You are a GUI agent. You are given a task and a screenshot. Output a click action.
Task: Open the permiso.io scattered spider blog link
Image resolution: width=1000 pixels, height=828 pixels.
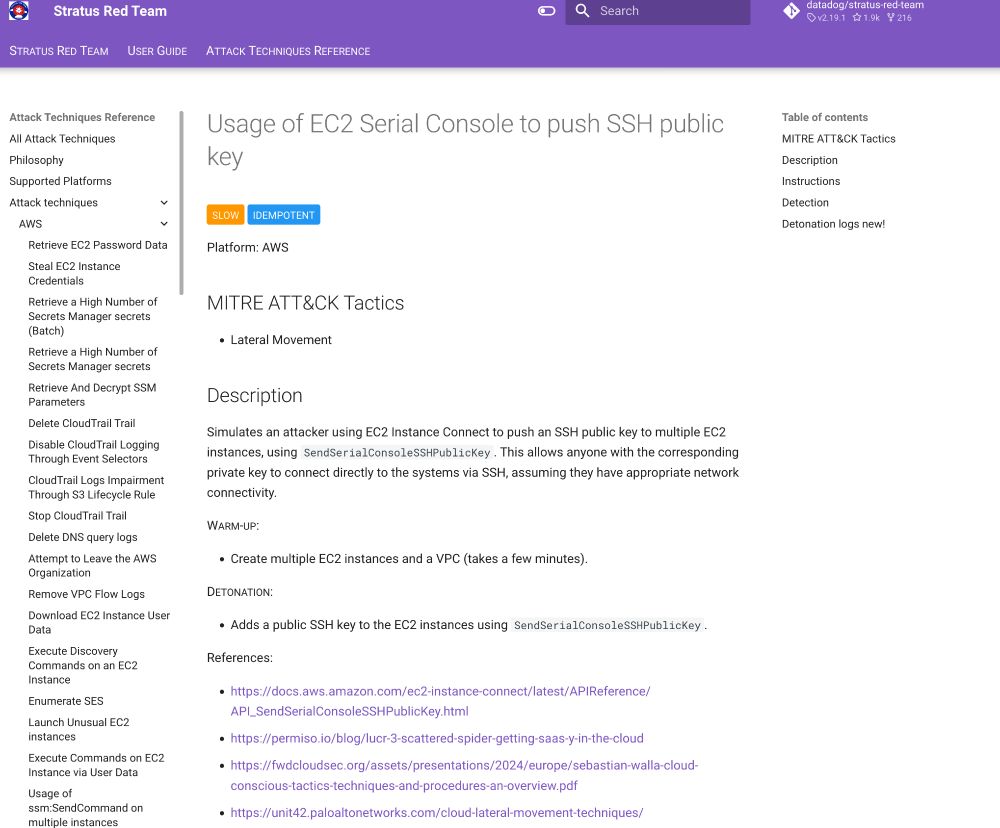(x=437, y=738)
